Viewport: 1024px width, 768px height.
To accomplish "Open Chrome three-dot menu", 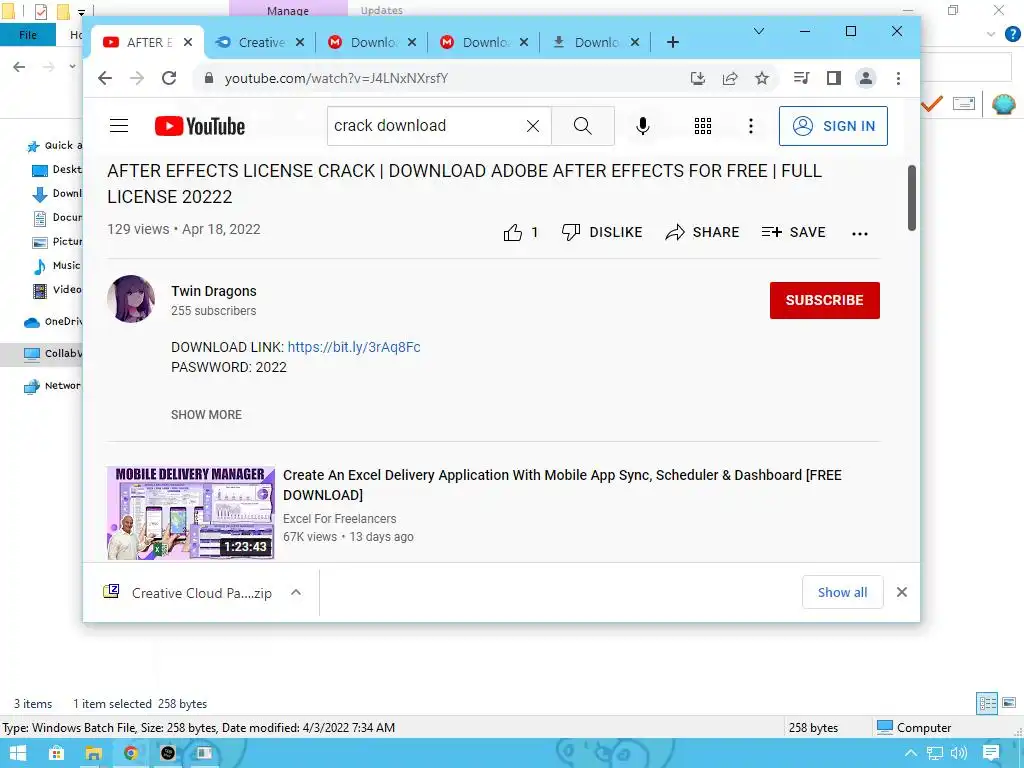I will click(x=899, y=78).
